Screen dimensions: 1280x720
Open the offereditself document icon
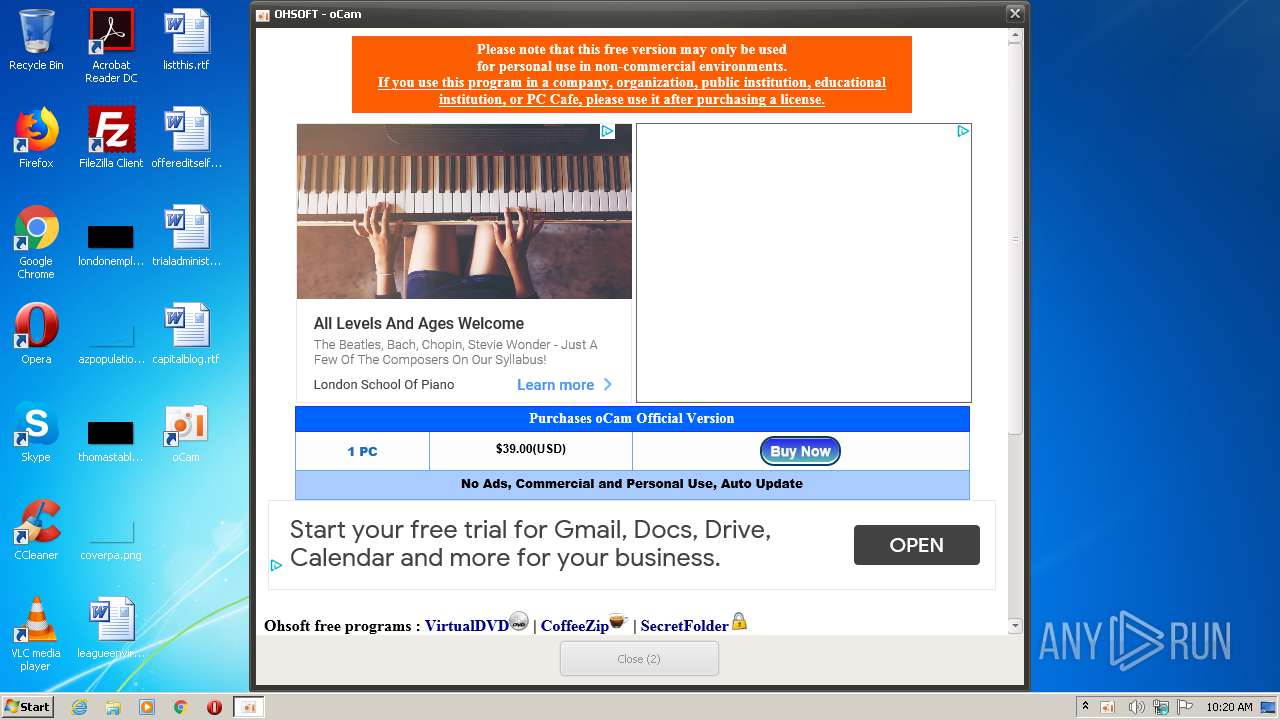[x=186, y=138]
